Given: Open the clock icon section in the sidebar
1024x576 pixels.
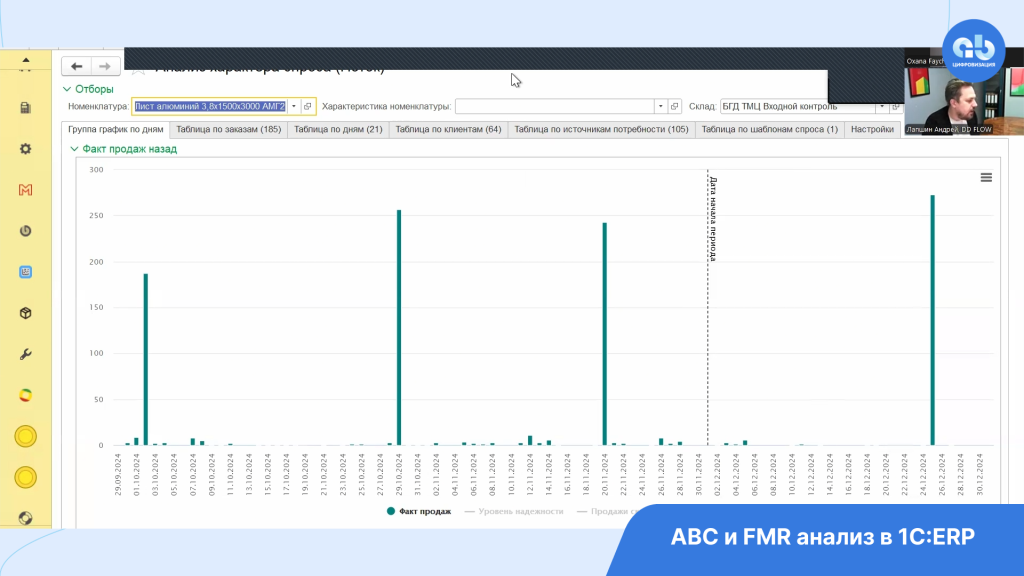Looking at the screenshot, I should [25, 231].
